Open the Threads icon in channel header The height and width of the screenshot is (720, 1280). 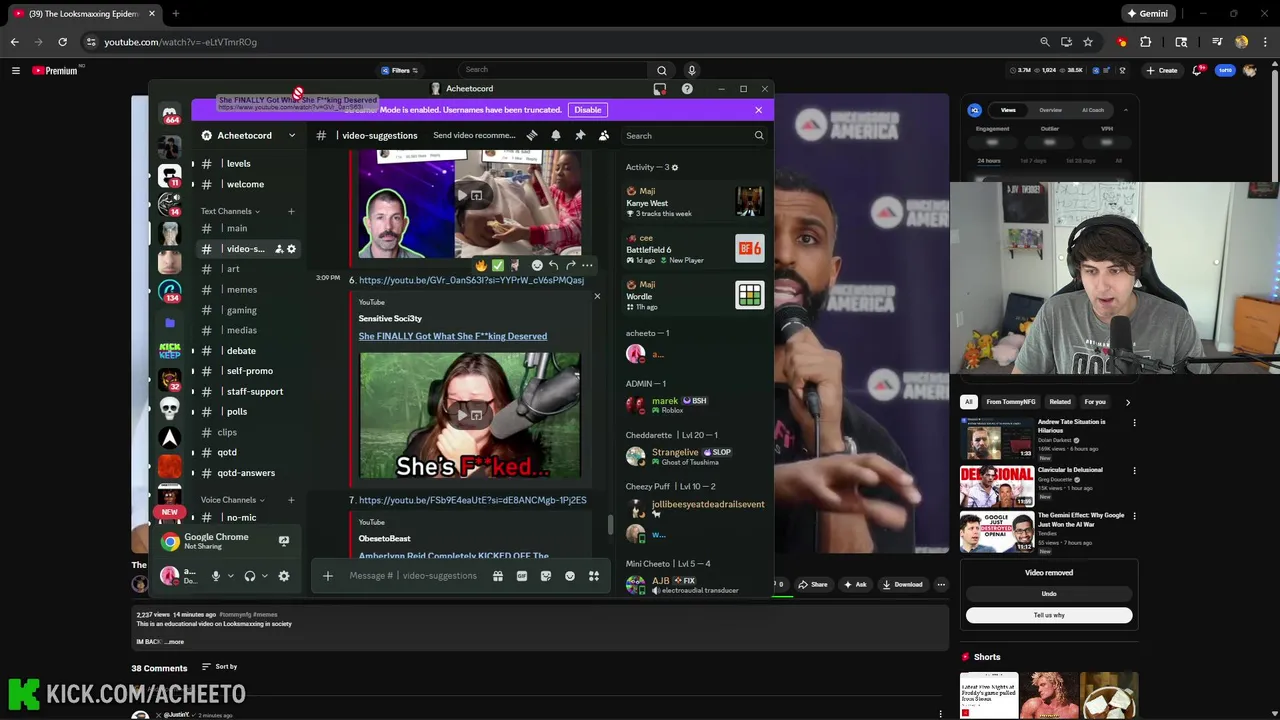pos(532,135)
